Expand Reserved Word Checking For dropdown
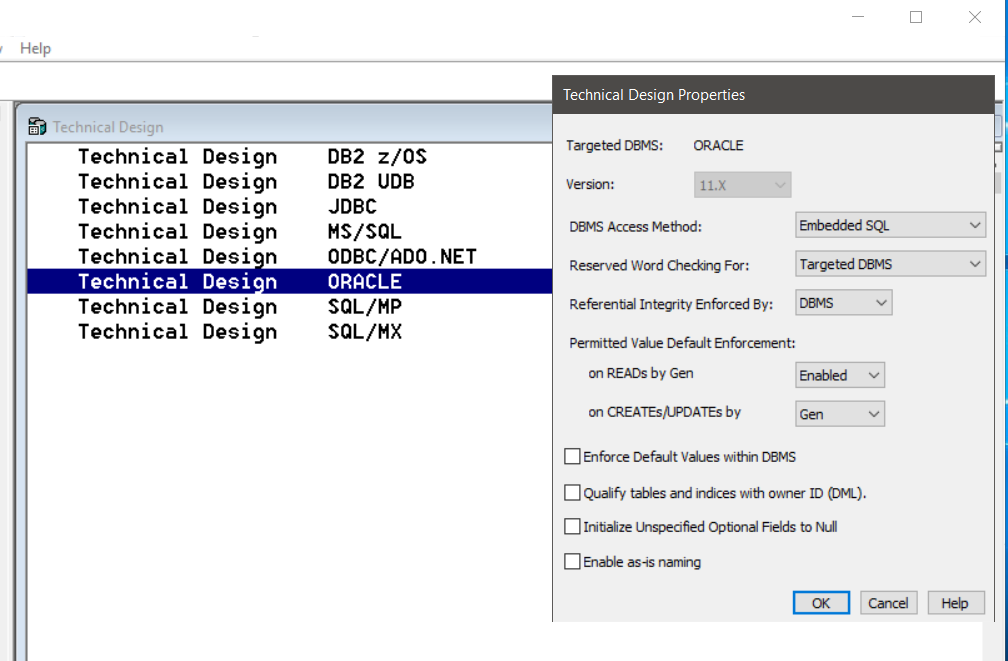Viewport: 1008px width, 661px height. click(x=890, y=265)
